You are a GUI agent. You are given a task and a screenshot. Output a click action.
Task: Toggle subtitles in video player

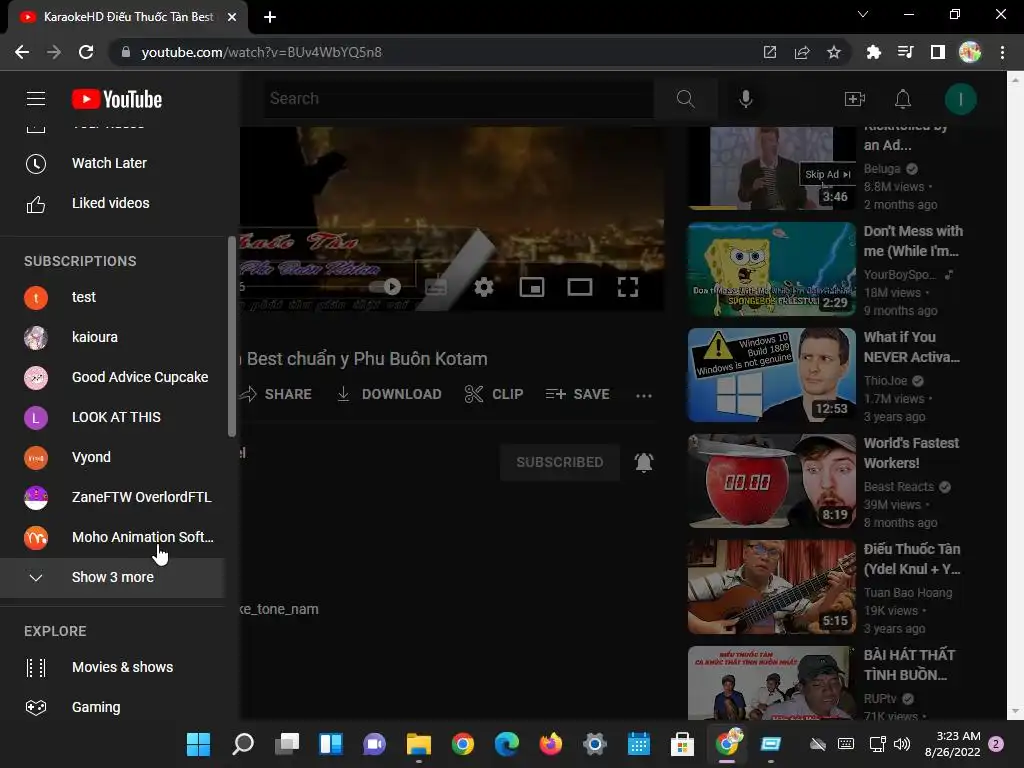coord(436,287)
